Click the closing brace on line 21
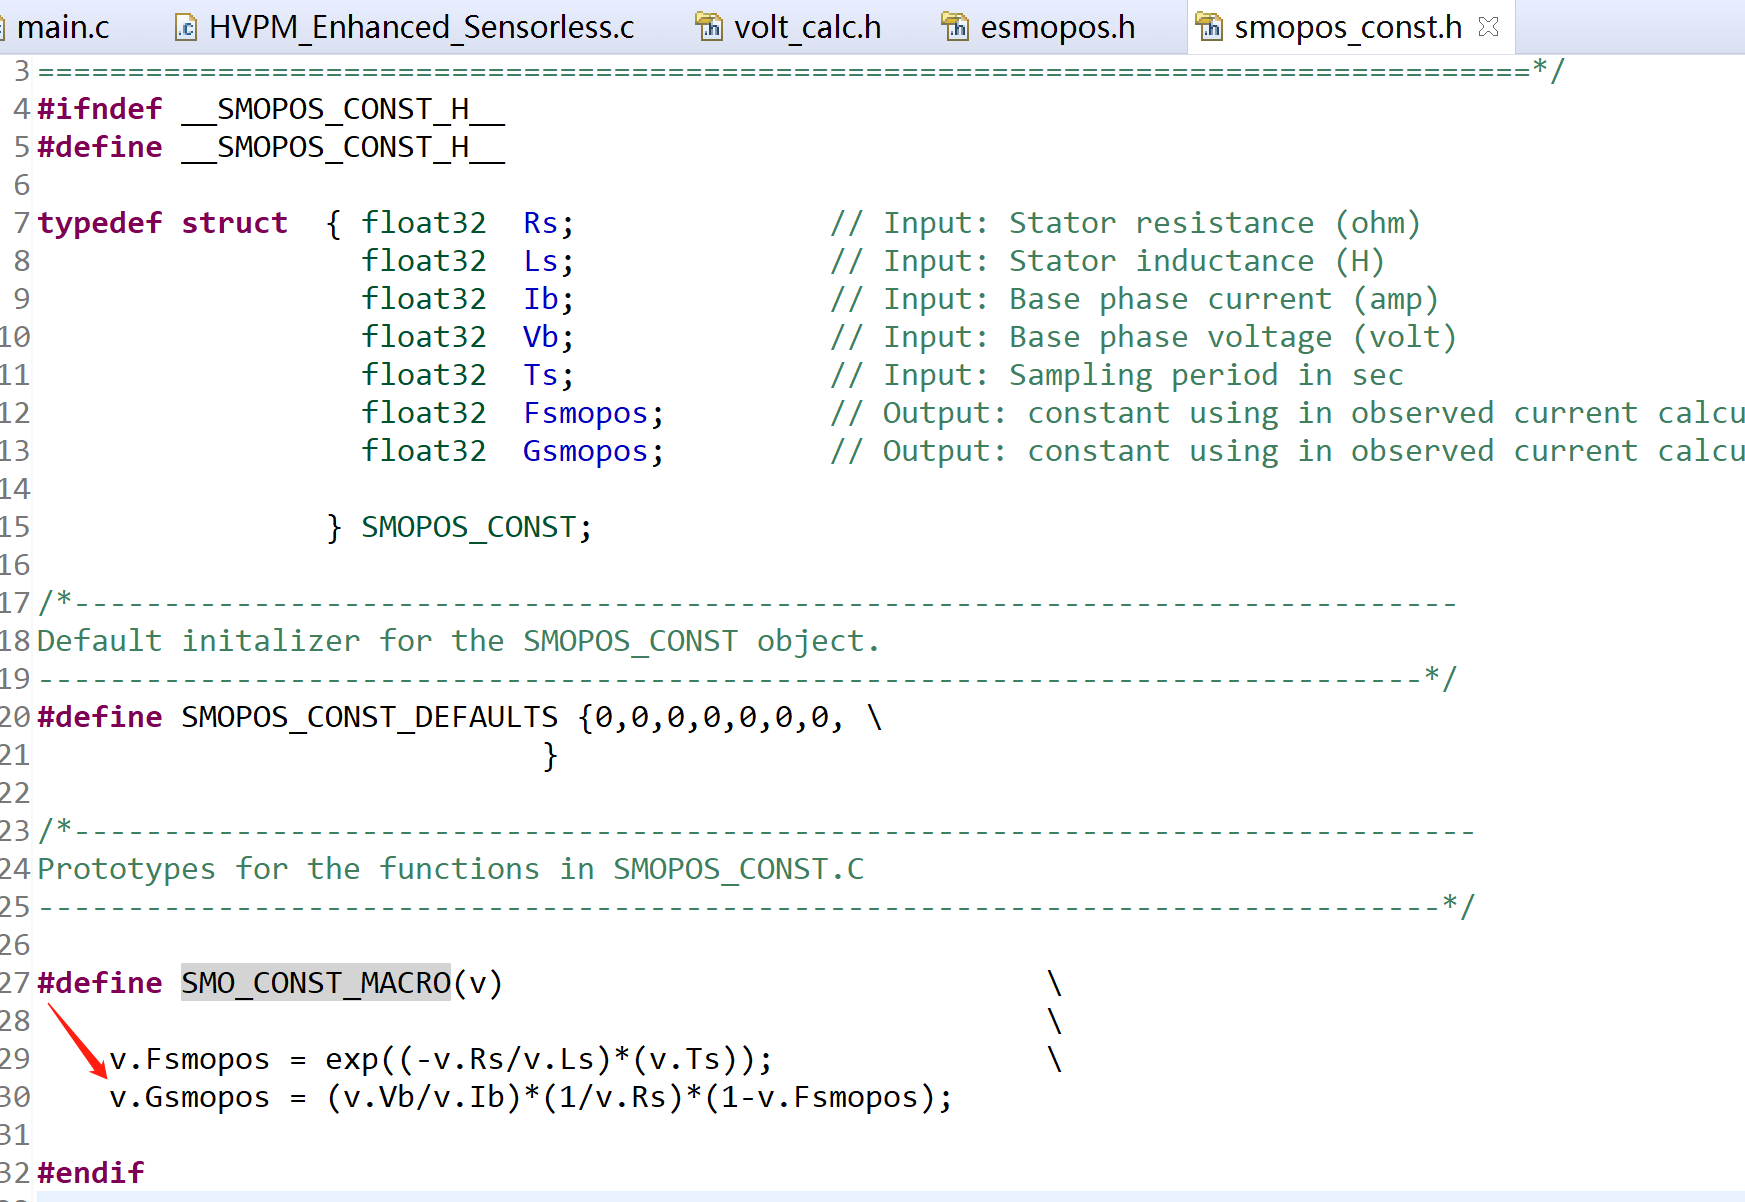The height and width of the screenshot is (1202, 1745). [550, 755]
